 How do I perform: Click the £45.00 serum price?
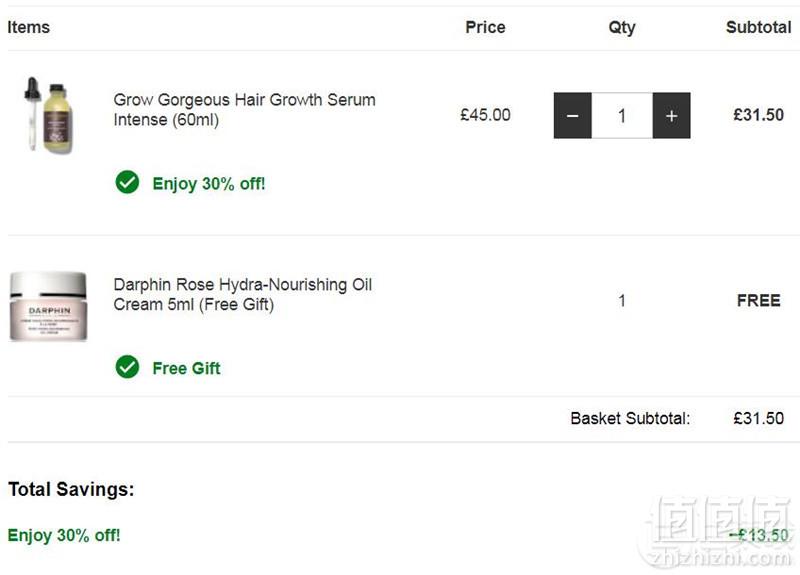pyautogui.click(x=485, y=115)
